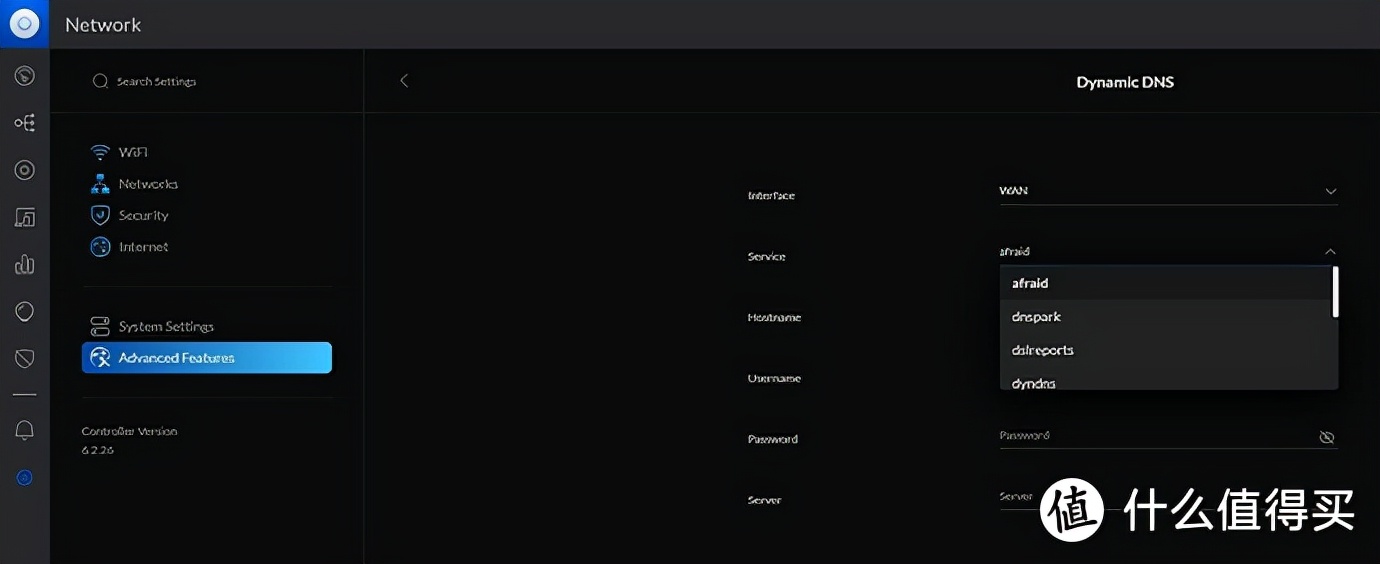Screen dimensions: 1380x564
Task: Click the service list scrollbar
Action: click(x=1335, y=292)
